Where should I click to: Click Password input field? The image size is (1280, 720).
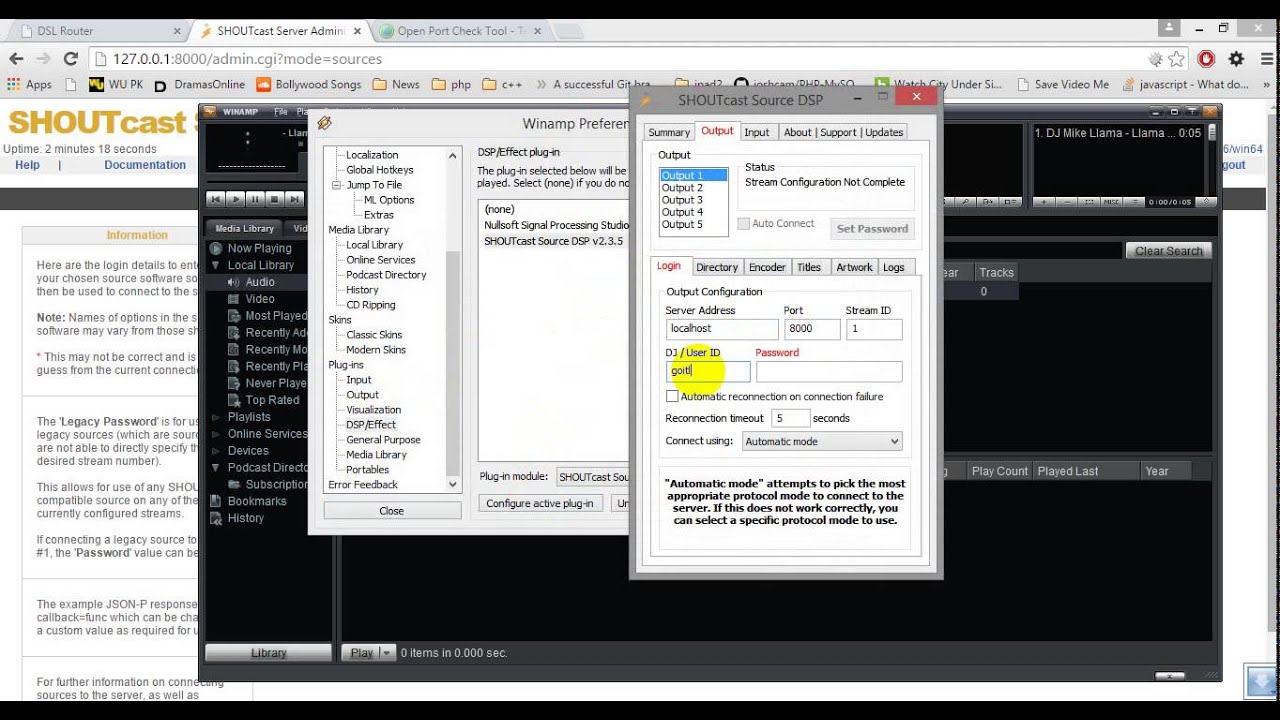point(829,372)
